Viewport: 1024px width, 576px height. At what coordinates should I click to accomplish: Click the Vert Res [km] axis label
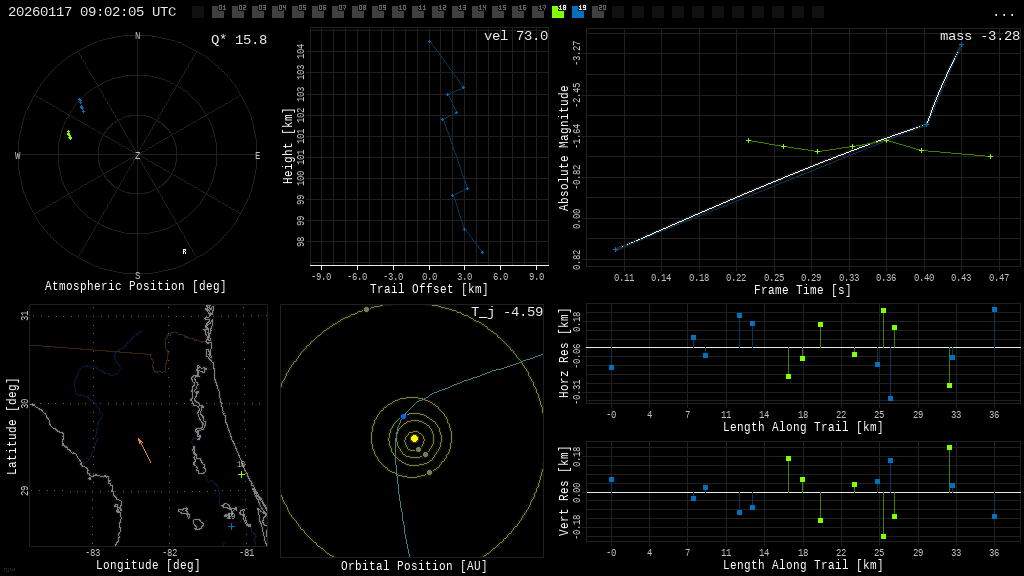pyautogui.click(x=564, y=491)
